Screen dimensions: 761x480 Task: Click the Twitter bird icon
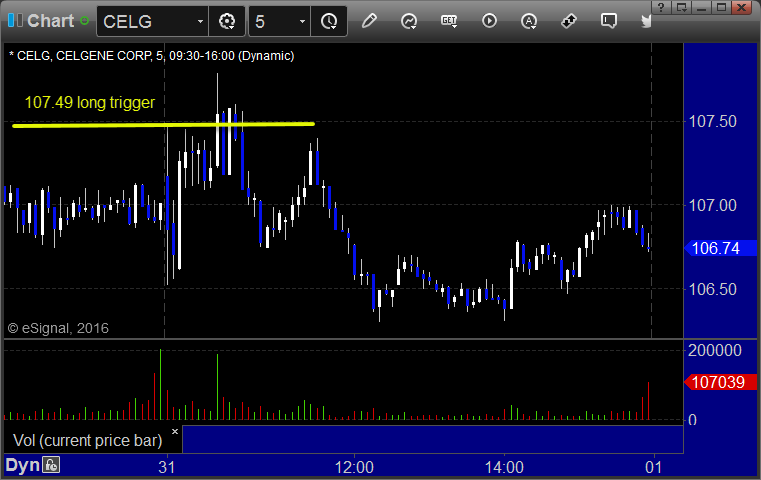click(x=646, y=21)
